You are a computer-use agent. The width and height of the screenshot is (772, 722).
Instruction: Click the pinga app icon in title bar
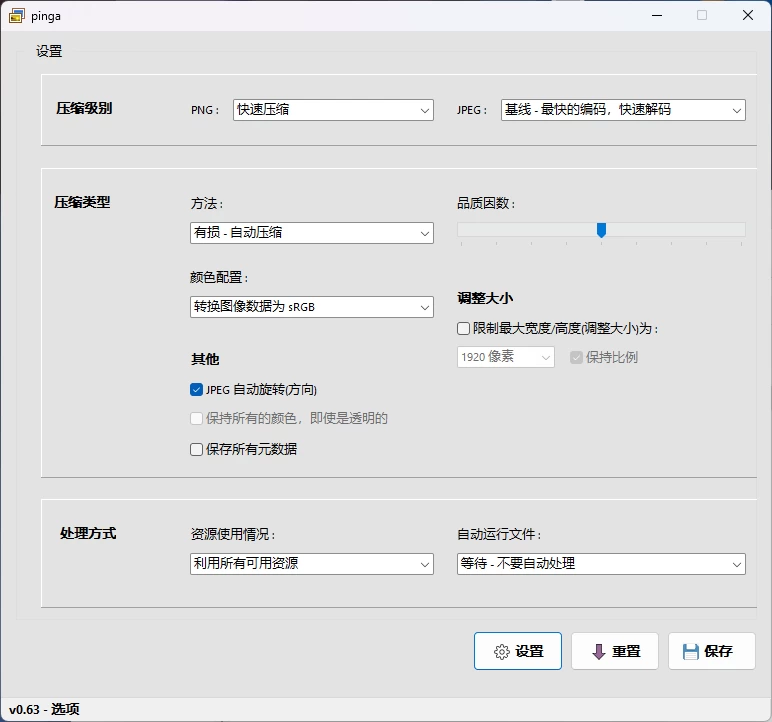[x=17, y=16]
